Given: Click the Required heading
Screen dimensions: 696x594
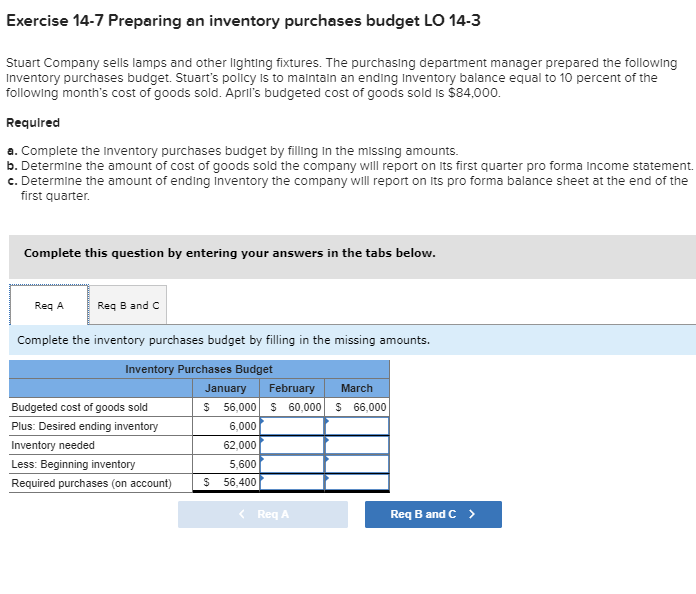Looking at the screenshot, I should [33, 123].
